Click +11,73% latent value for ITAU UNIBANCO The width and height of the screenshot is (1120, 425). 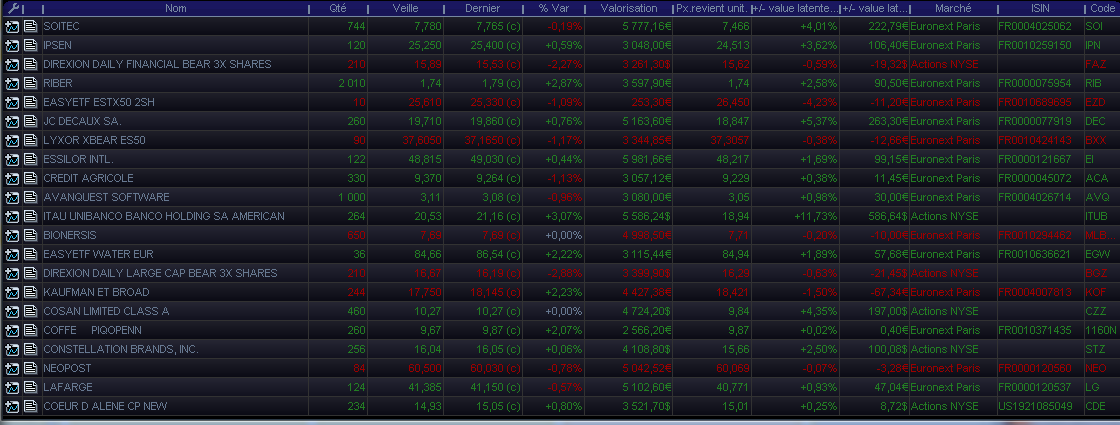point(815,216)
